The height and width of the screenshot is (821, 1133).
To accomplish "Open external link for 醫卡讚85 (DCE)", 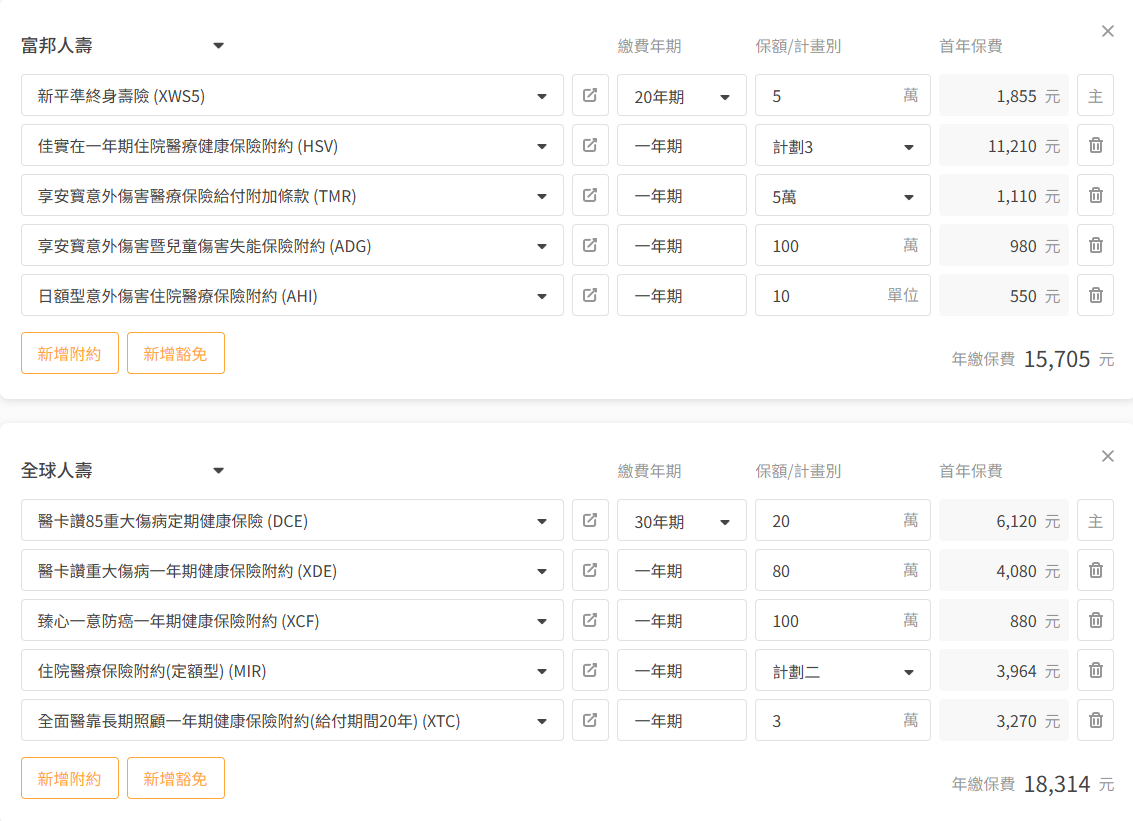I will click(590, 521).
